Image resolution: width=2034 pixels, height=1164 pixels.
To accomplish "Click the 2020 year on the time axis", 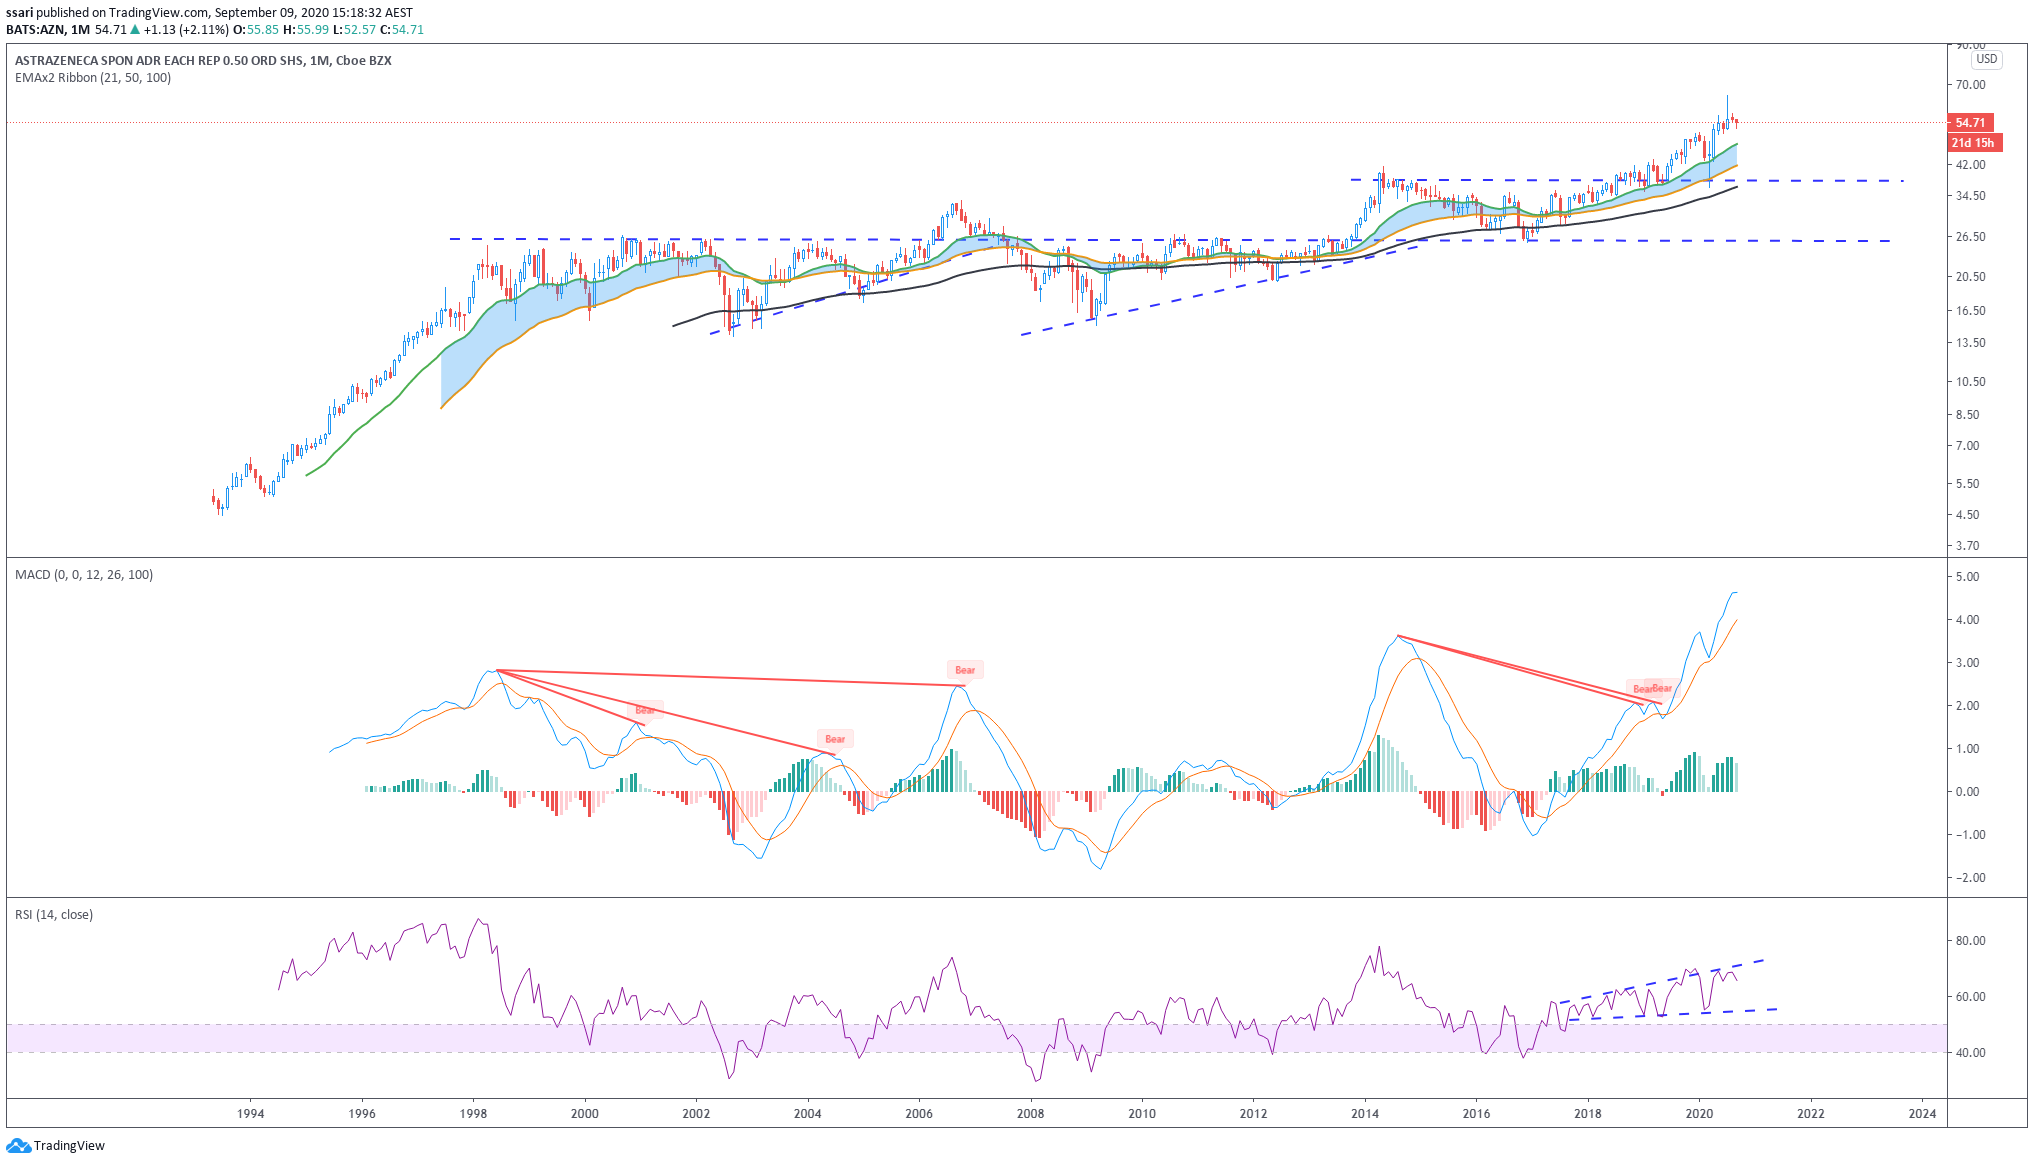I will 1699,1114.
